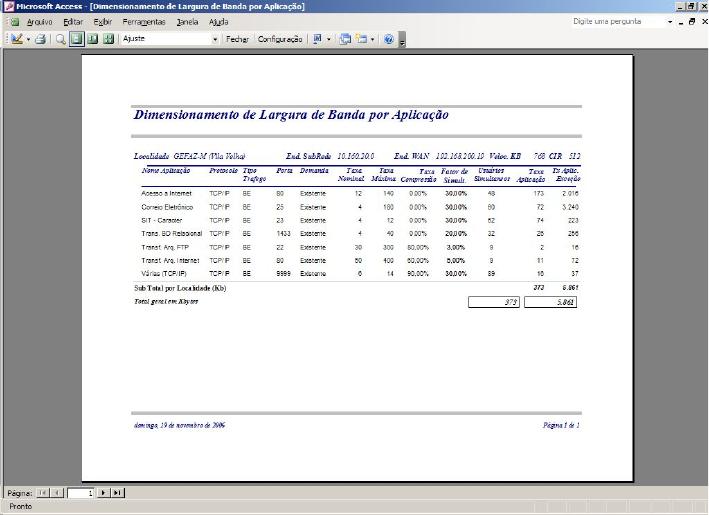
Task: Expand the help question dropdown arrow
Action: (670, 22)
